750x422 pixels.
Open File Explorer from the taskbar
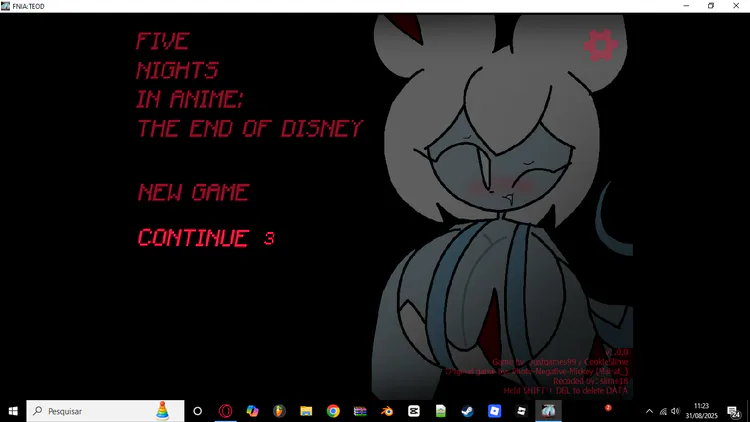coord(306,411)
